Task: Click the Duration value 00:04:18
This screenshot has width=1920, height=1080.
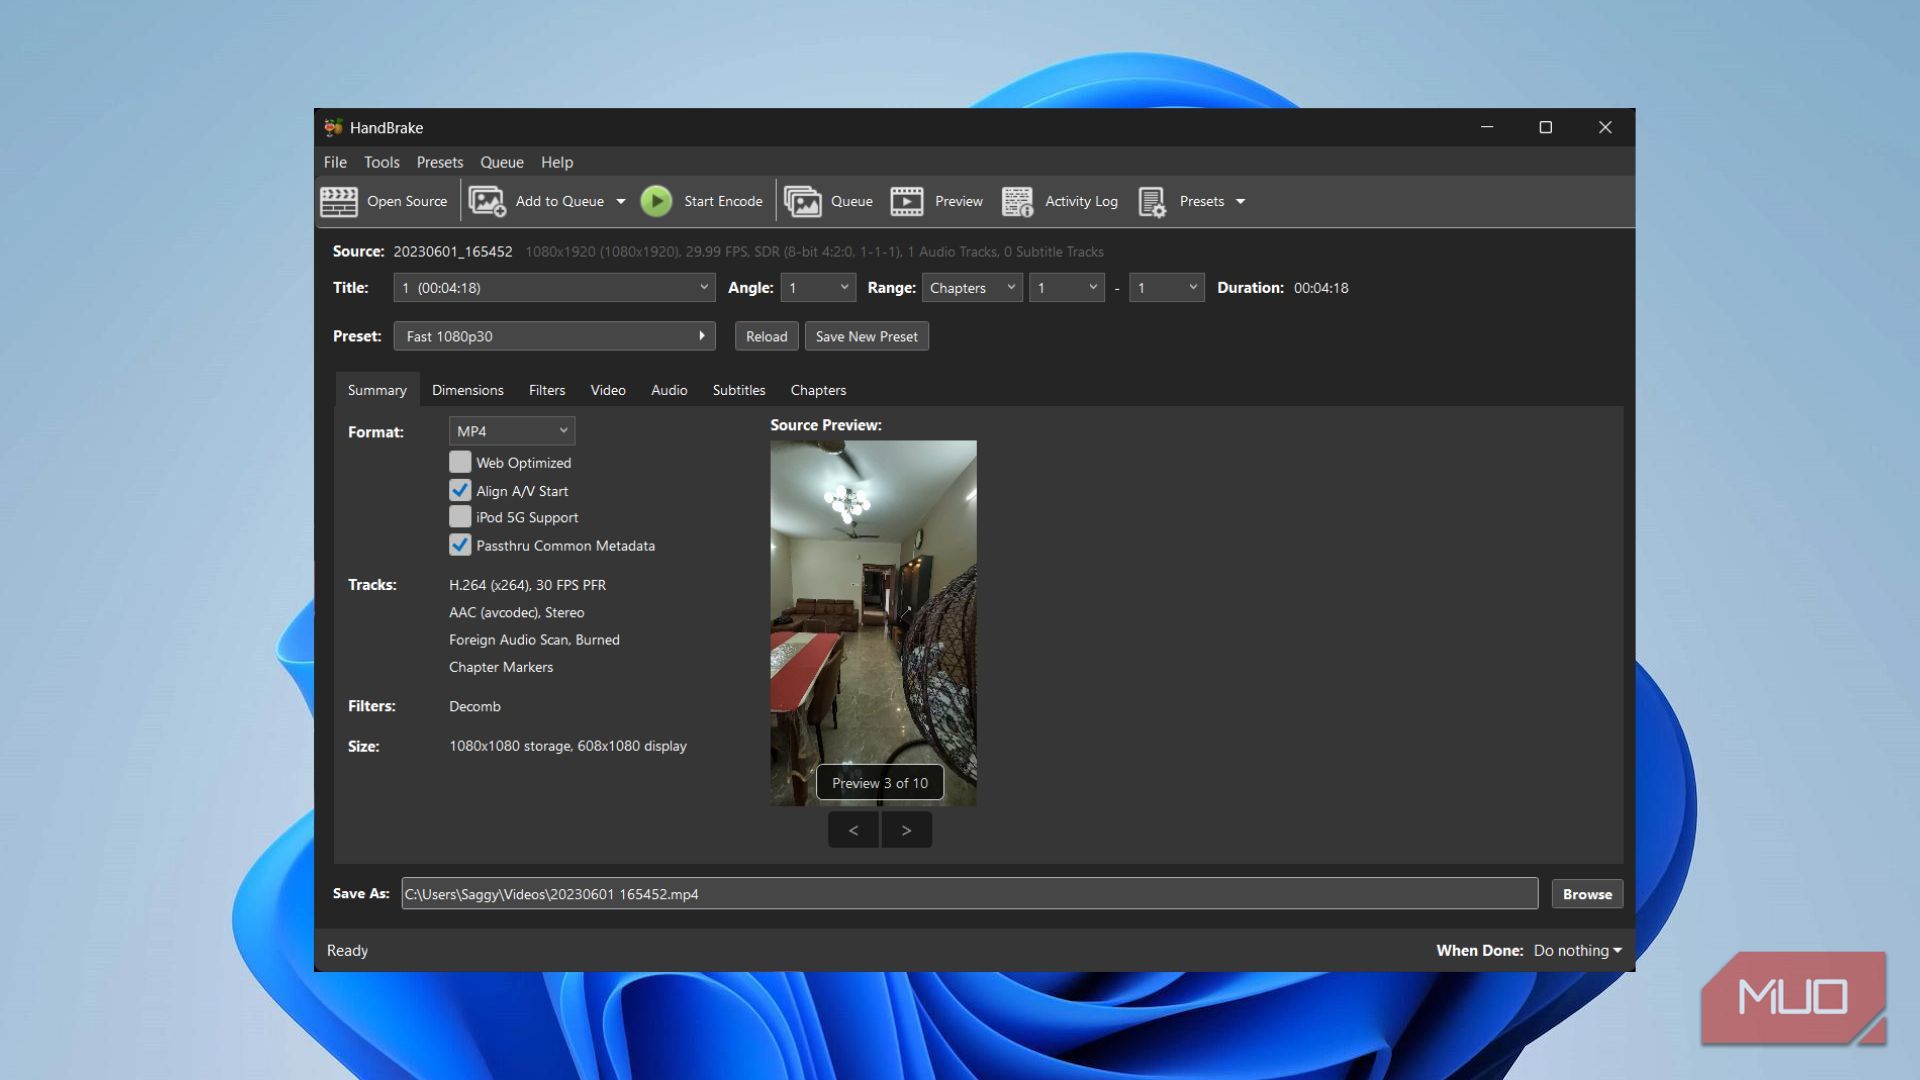Action: tap(1321, 288)
